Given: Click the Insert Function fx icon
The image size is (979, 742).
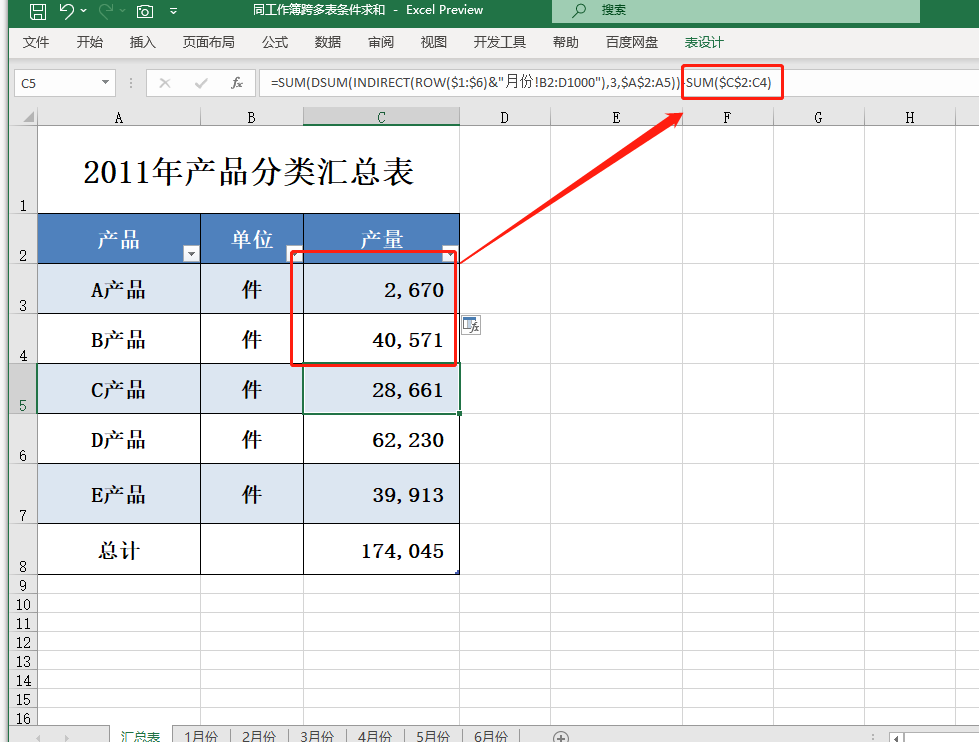Looking at the screenshot, I should tap(237, 83).
